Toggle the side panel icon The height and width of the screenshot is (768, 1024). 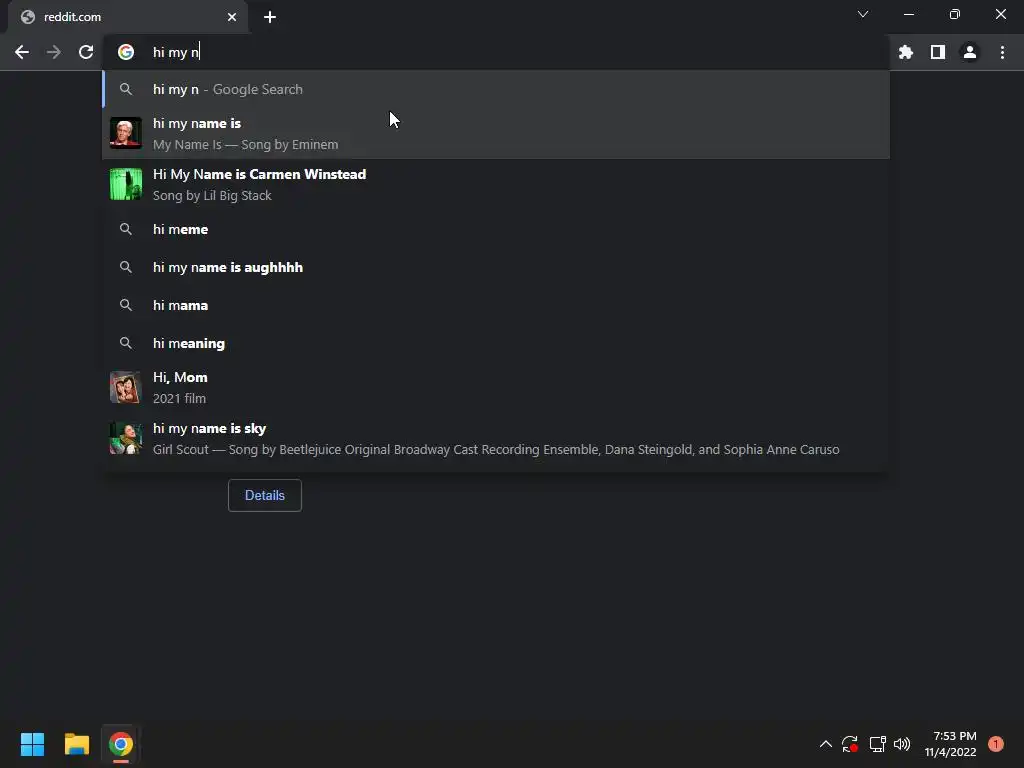(938, 52)
